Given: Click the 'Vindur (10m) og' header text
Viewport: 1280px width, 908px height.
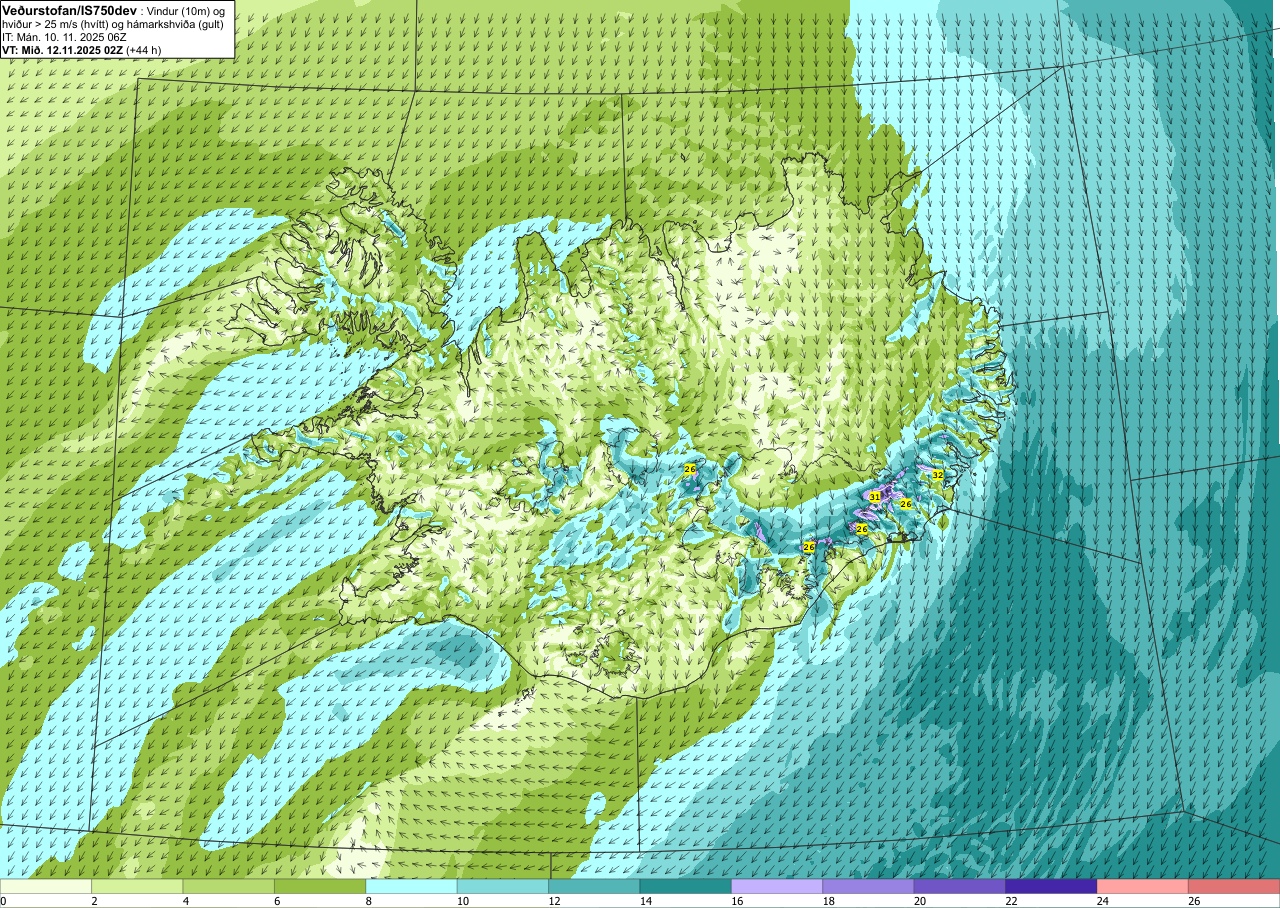Looking at the screenshot, I should click(187, 10).
